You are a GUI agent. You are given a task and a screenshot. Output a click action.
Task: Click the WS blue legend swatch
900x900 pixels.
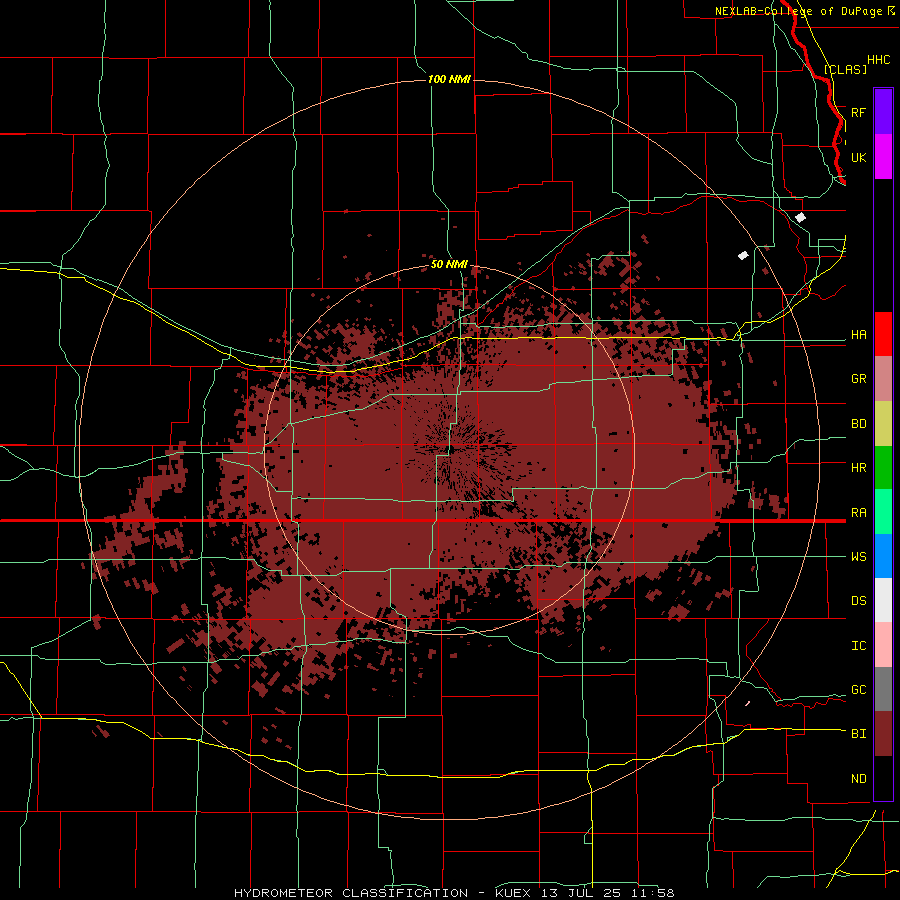pyautogui.click(x=883, y=556)
